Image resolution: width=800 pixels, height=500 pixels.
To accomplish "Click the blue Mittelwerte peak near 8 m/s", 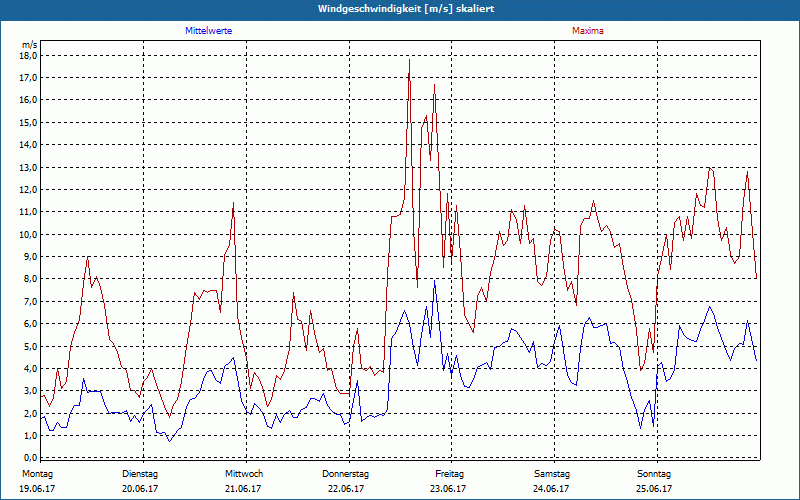I will click(x=435, y=281).
